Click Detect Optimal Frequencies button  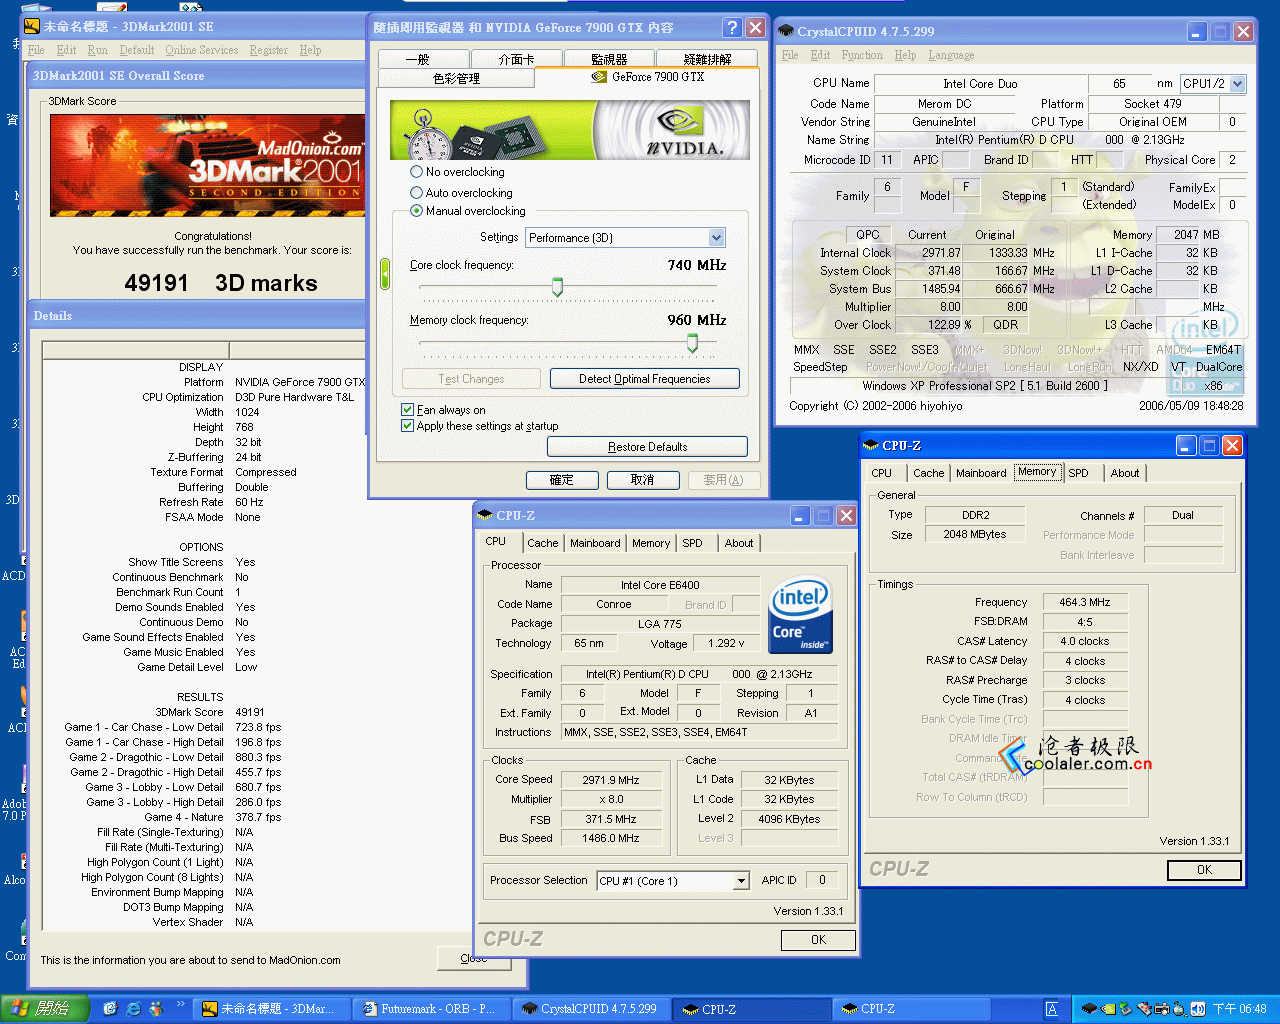click(x=644, y=379)
